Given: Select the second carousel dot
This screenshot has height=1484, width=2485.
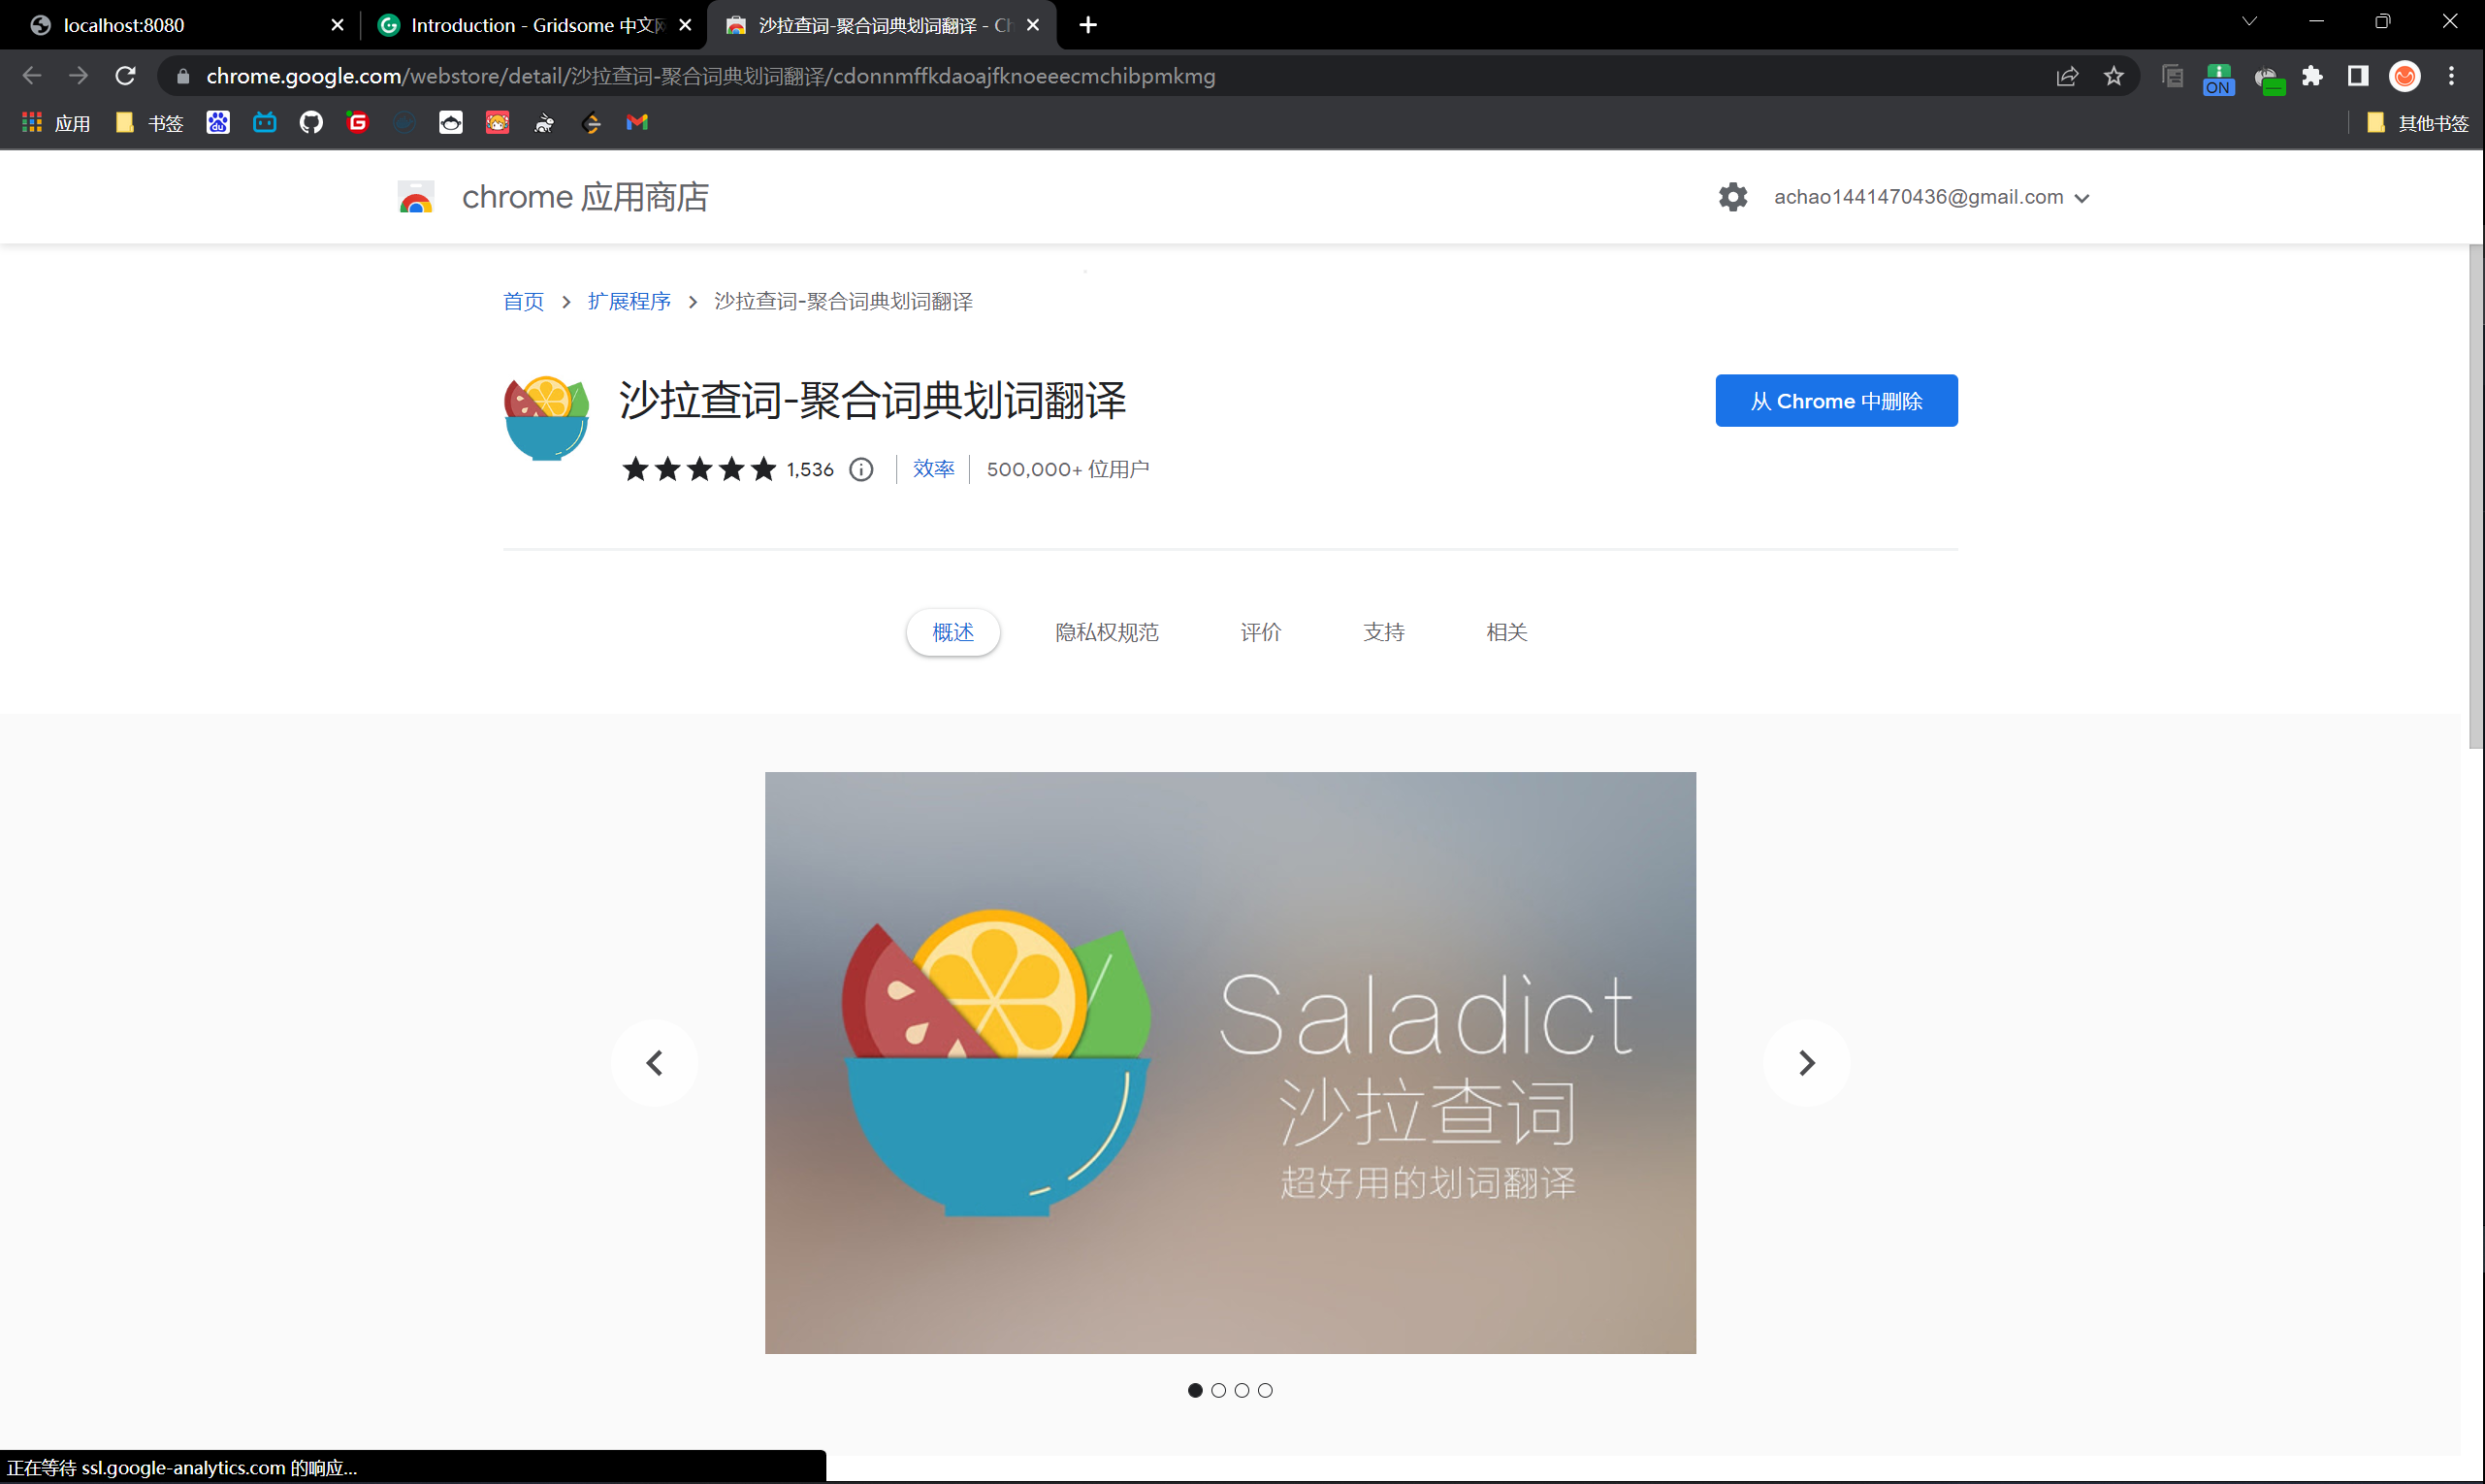Looking at the screenshot, I should tap(1218, 1390).
